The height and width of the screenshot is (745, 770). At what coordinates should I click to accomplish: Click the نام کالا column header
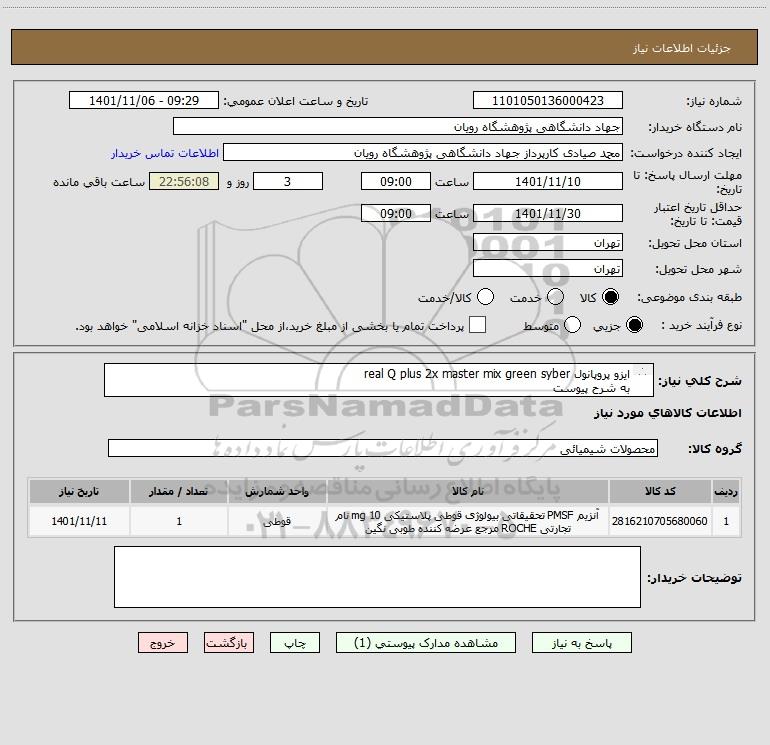click(468, 492)
